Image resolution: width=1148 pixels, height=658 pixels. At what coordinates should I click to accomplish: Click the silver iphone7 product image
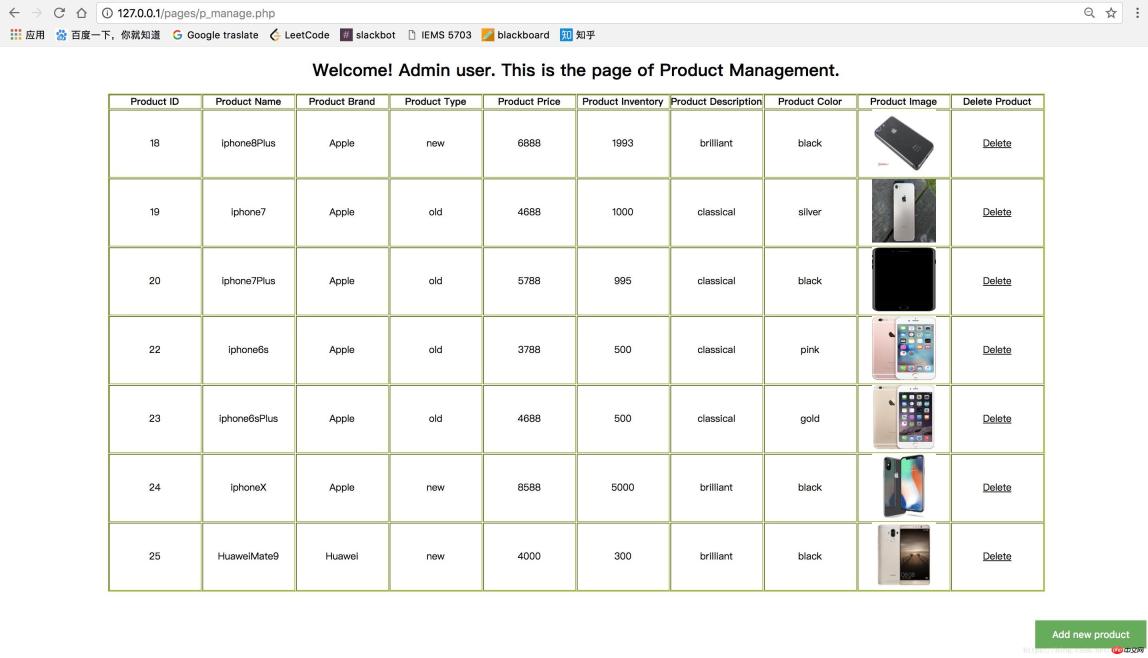pos(903,211)
